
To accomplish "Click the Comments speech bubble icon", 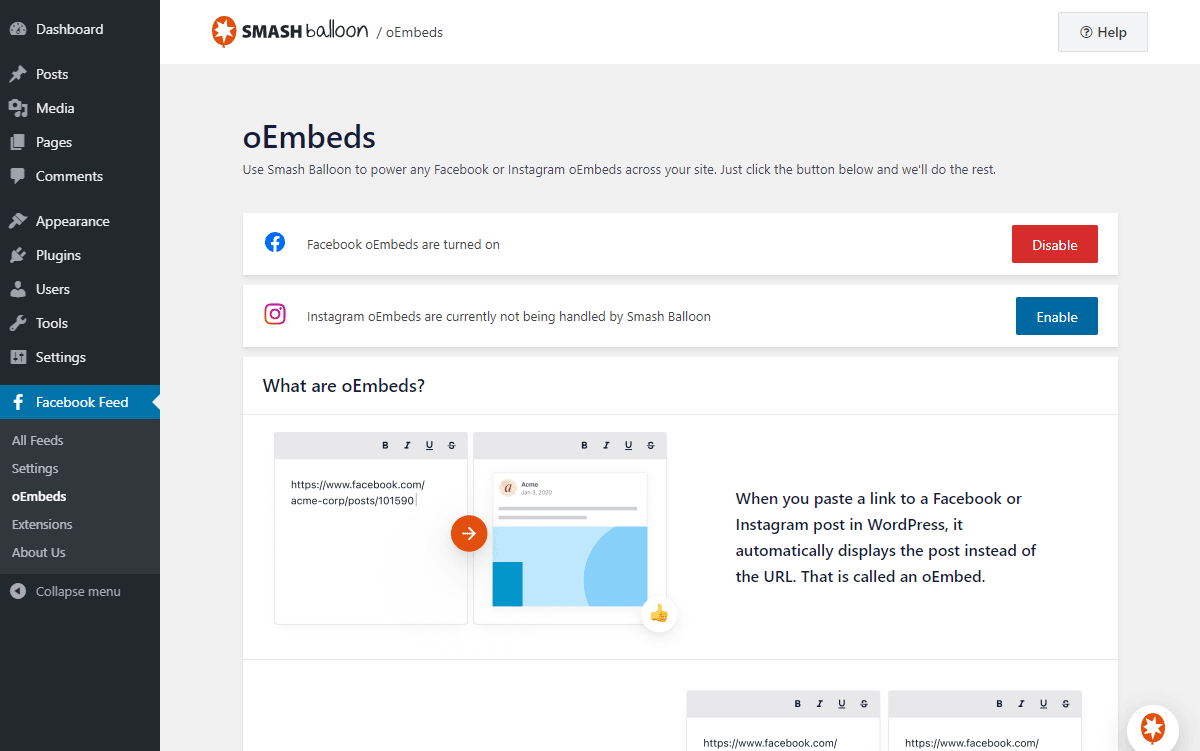I will tap(18, 176).
